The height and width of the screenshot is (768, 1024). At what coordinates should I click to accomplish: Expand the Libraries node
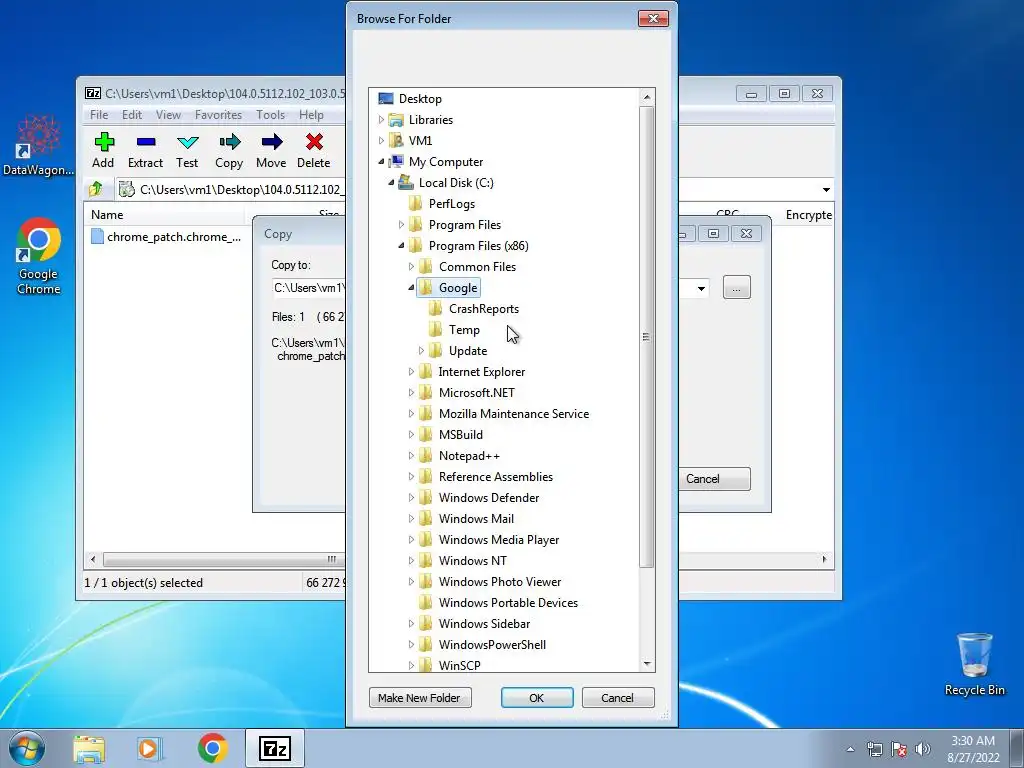tap(381, 120)
